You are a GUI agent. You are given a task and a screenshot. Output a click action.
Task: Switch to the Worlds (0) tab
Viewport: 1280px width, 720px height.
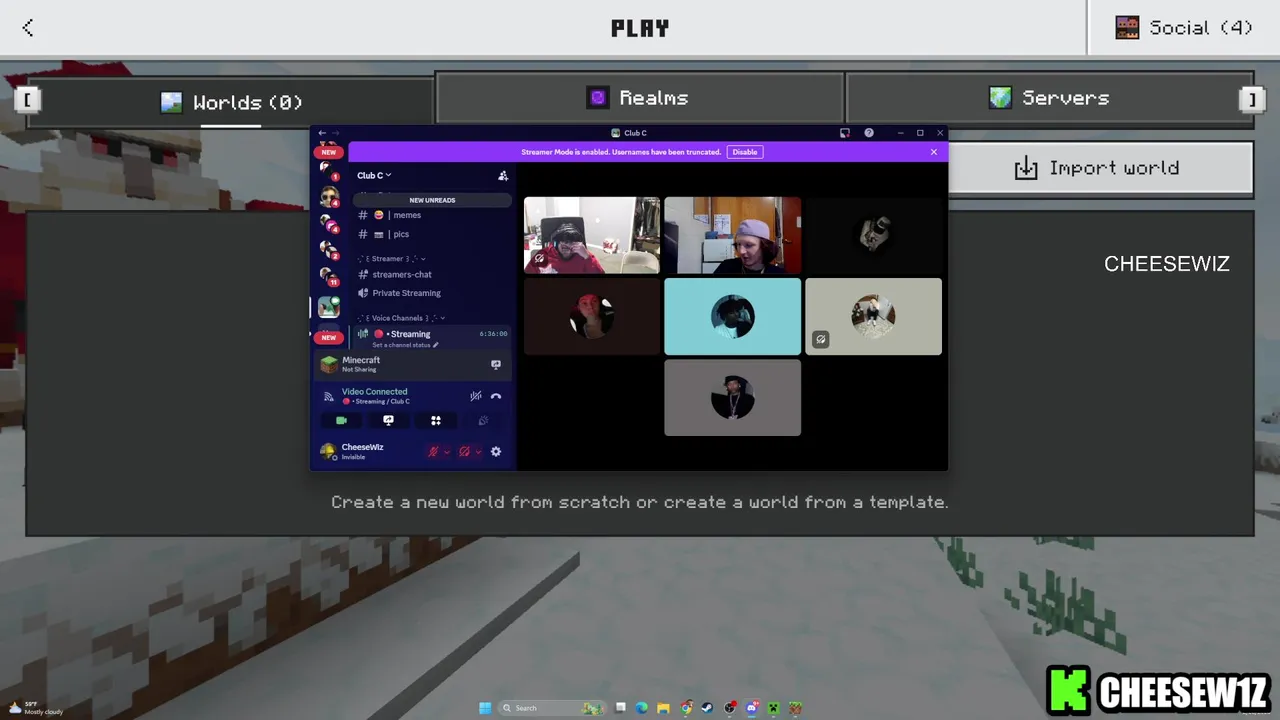tap(231, 102)
